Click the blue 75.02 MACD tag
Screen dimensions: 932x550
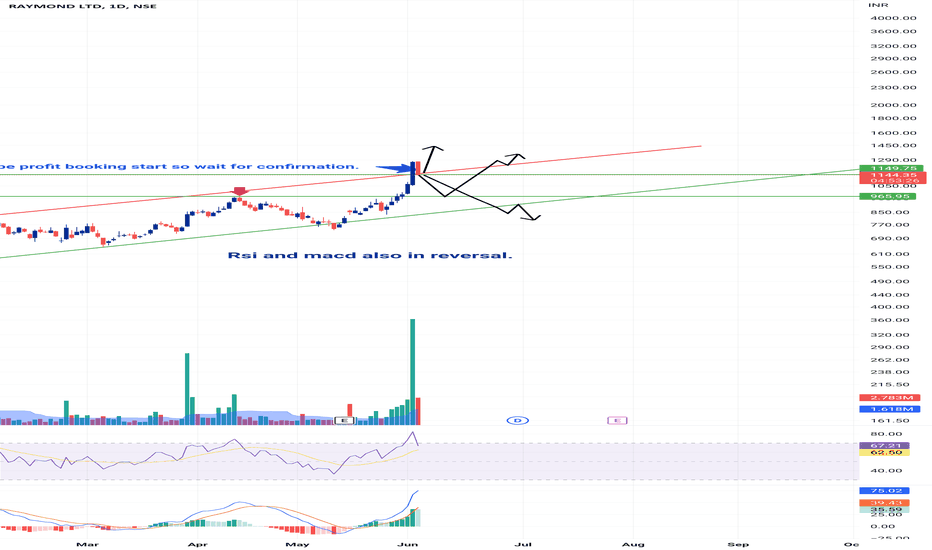click(884, 491)
